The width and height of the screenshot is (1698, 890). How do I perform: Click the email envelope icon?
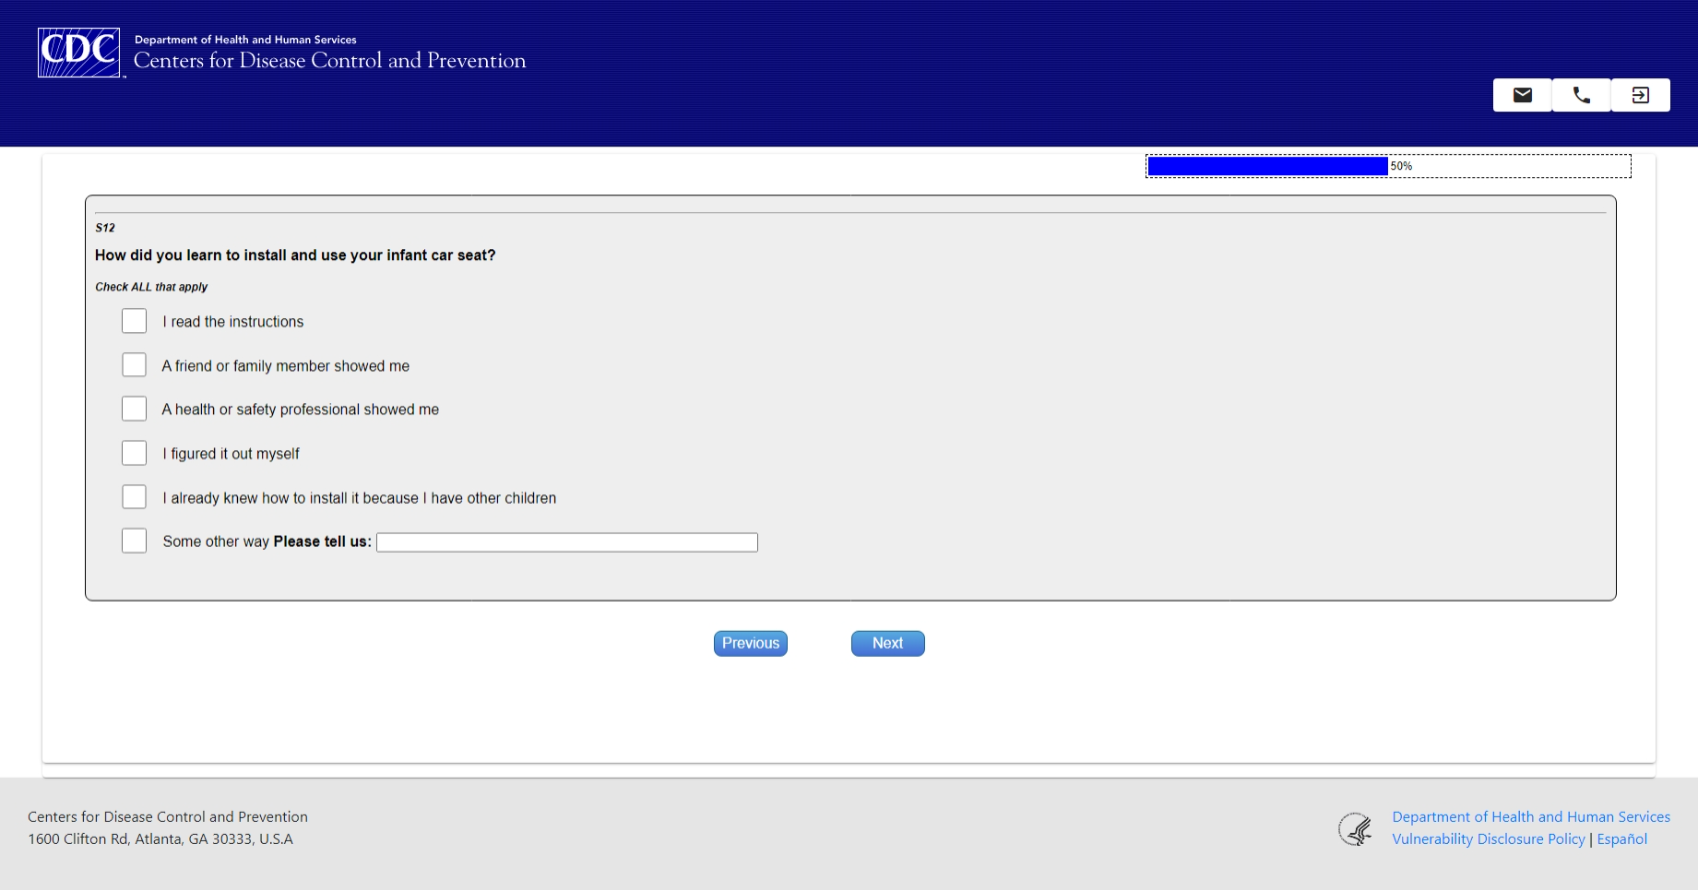point(1522,95)
